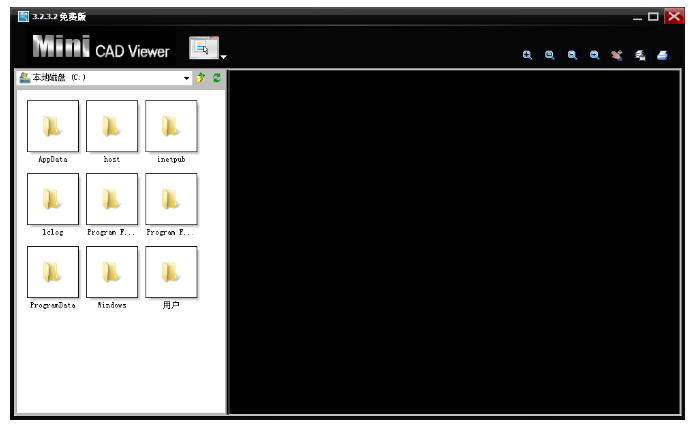The image size is (690, 424).
Task: Click the magnifier icon directly left of pan hand
Action: (595, 55)
